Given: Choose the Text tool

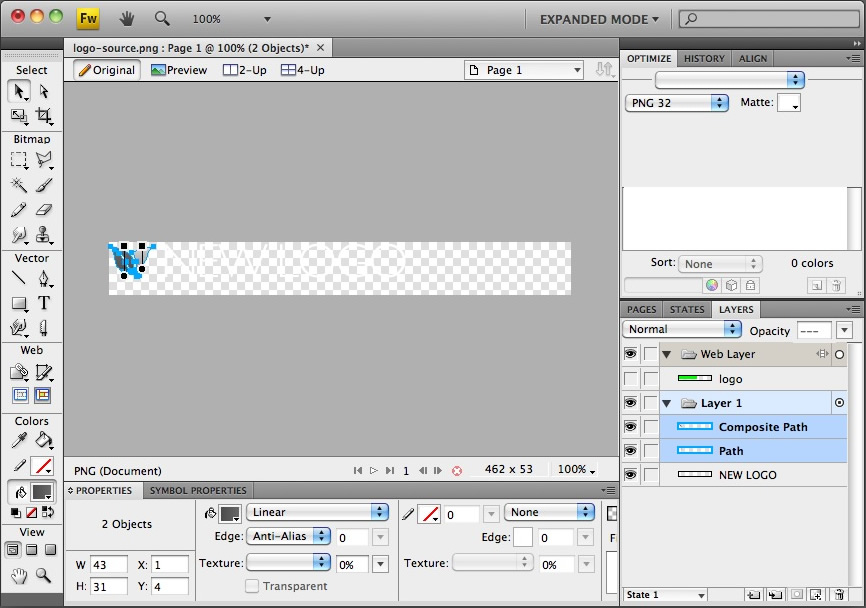Looking at the screenshot, I should 44,303.
